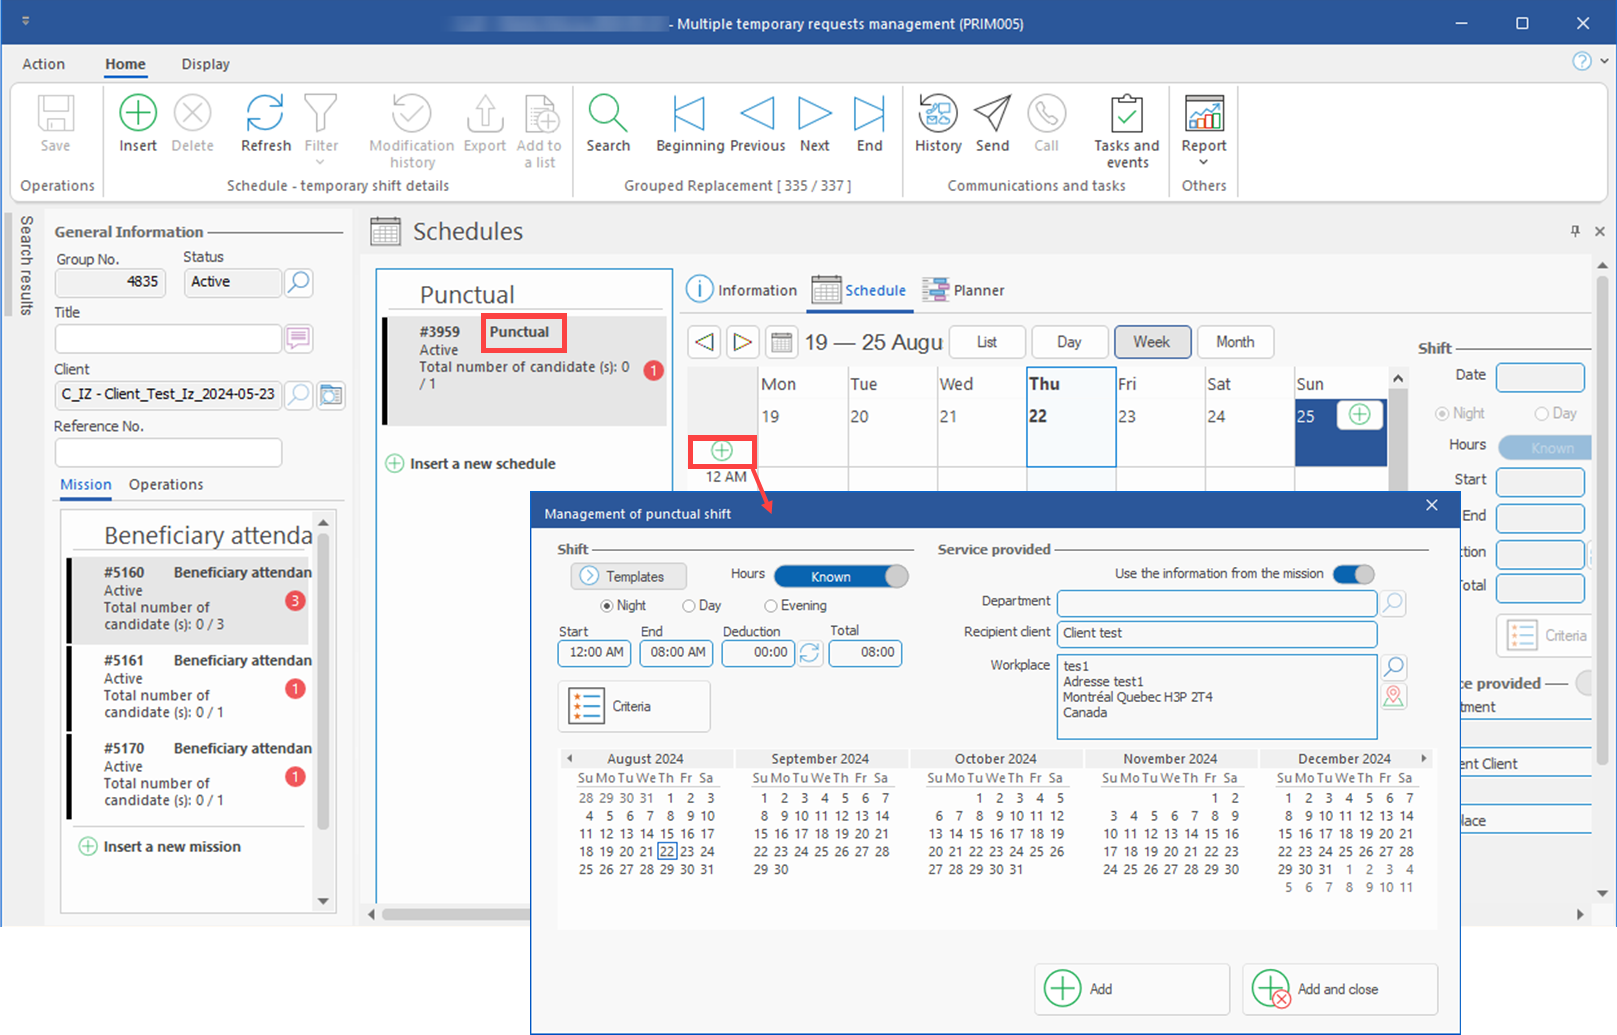Toggle Use the information from the mission

1353,574
